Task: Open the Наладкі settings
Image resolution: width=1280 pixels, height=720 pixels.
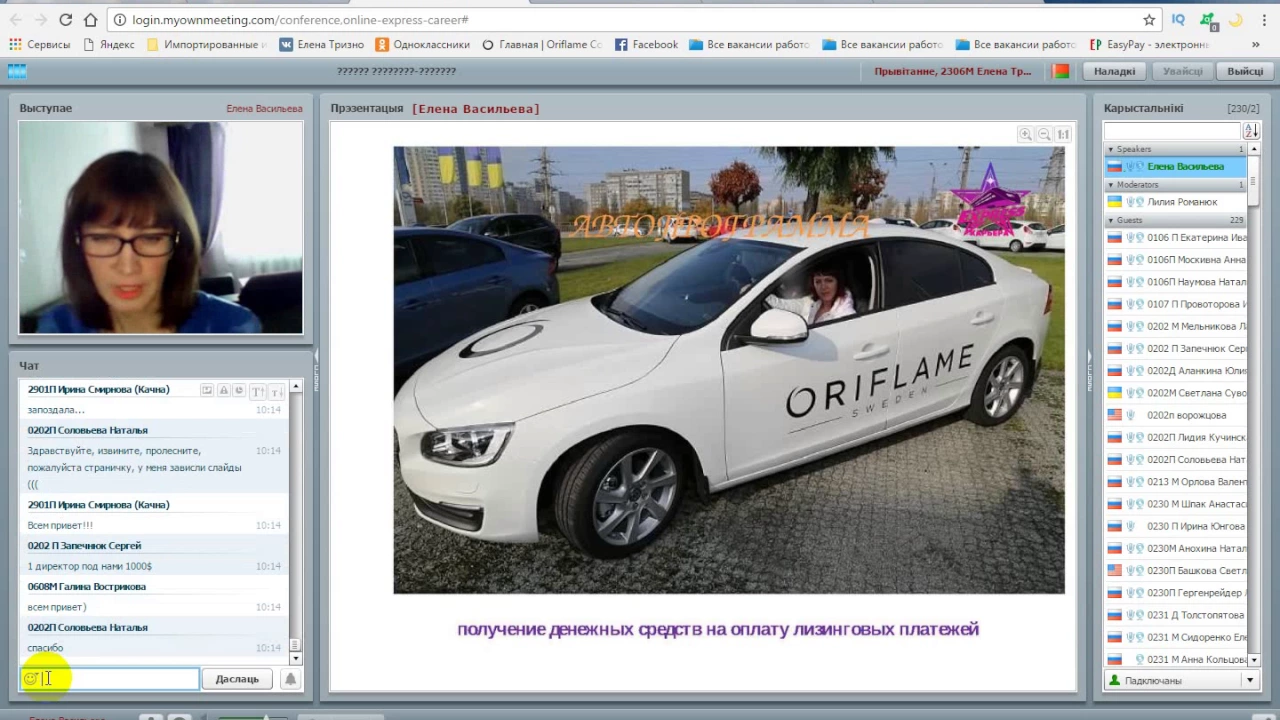Action: tap(1114, 71)
